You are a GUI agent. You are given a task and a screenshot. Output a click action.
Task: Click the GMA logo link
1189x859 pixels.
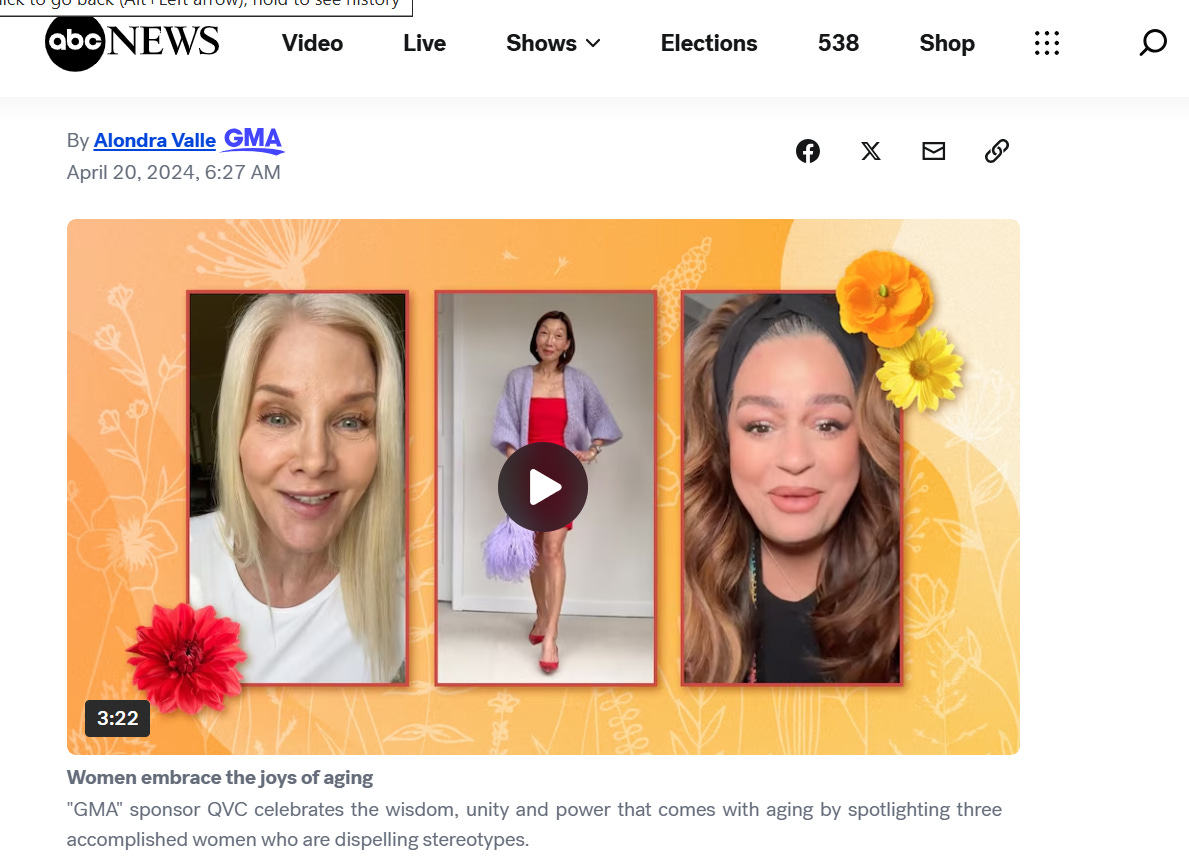[253, 140]
